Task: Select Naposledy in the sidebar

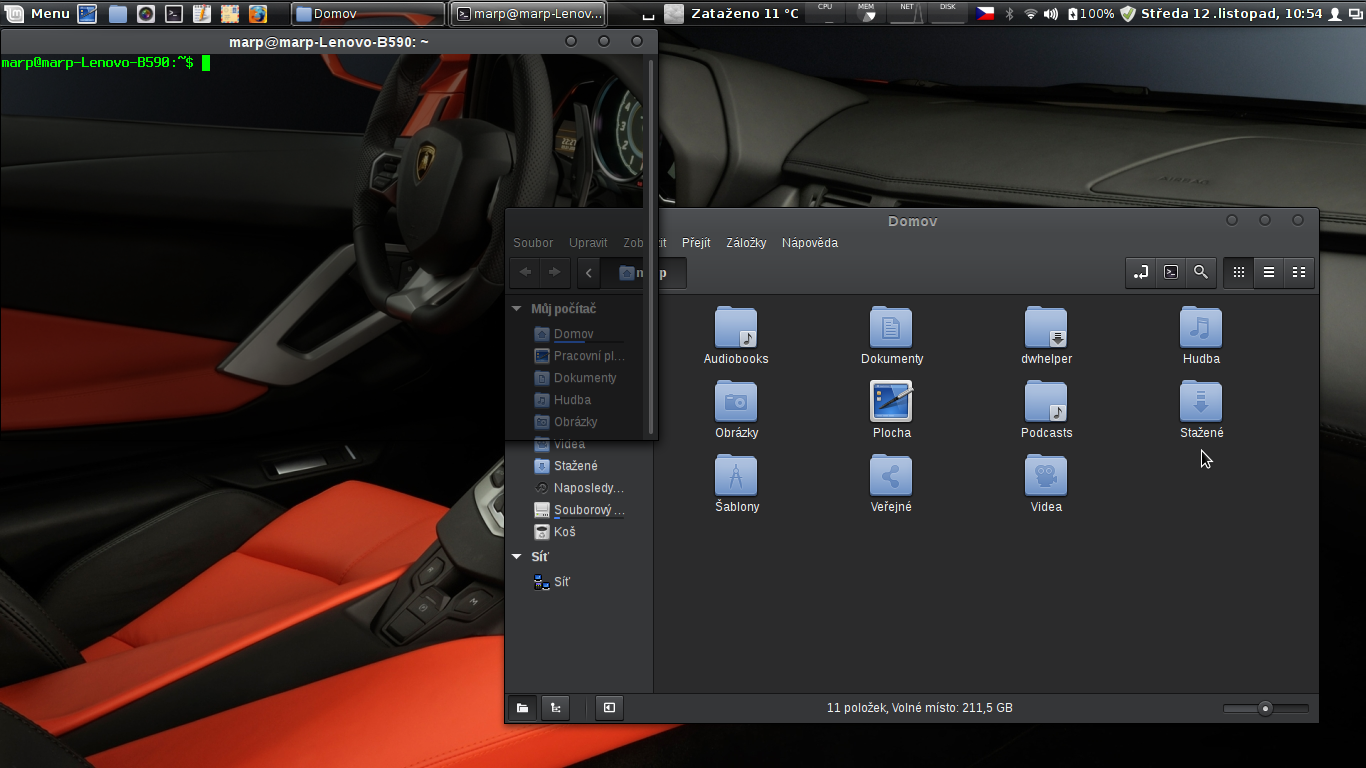Action: click(x=578, y=488)
